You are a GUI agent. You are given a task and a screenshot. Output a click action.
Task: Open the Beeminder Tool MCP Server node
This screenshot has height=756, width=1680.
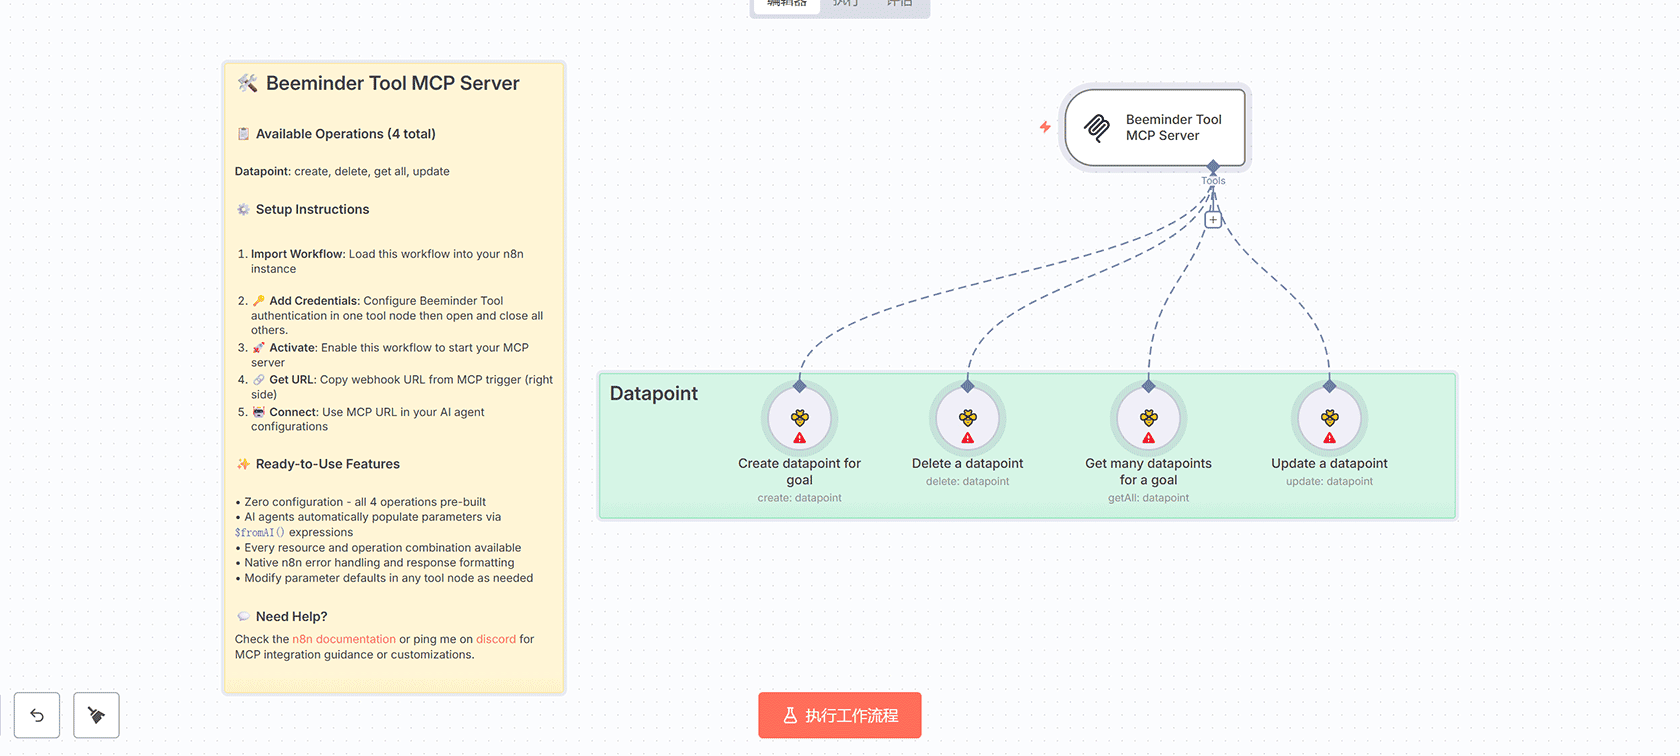point(1155,127)
